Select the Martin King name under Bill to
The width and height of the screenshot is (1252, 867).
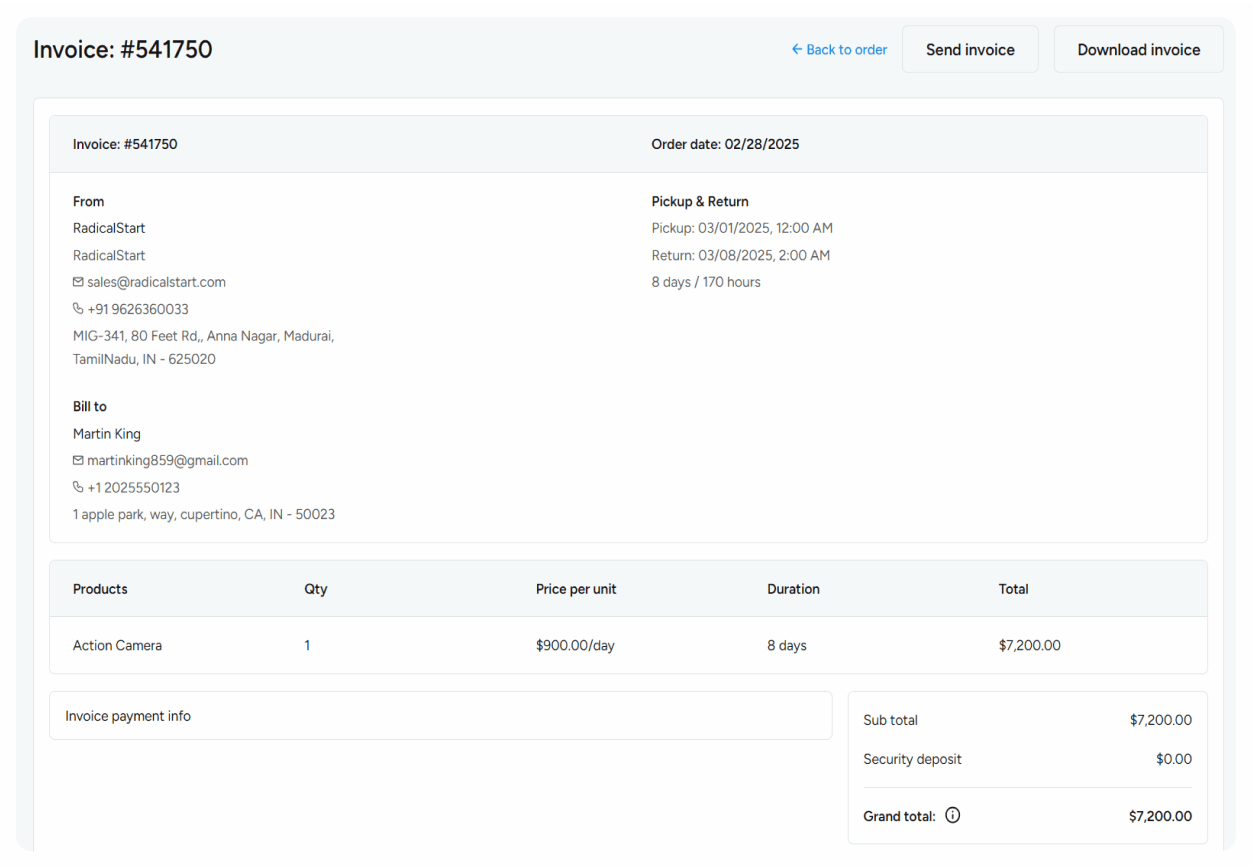point(106,434)
